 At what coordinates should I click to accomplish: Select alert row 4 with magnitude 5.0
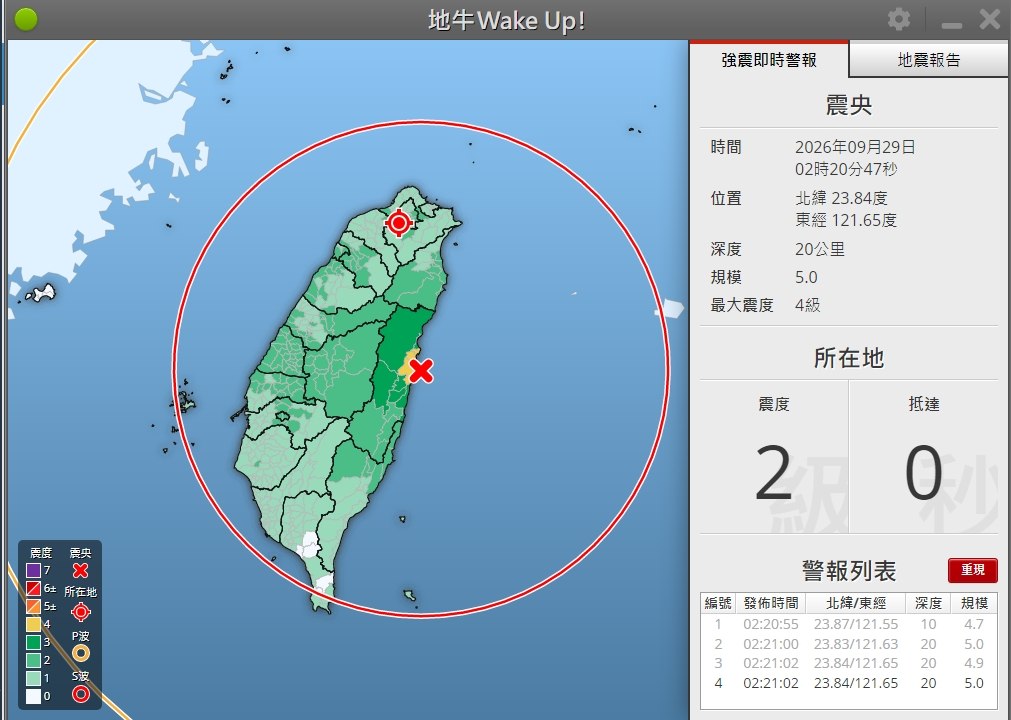(849, 683)
